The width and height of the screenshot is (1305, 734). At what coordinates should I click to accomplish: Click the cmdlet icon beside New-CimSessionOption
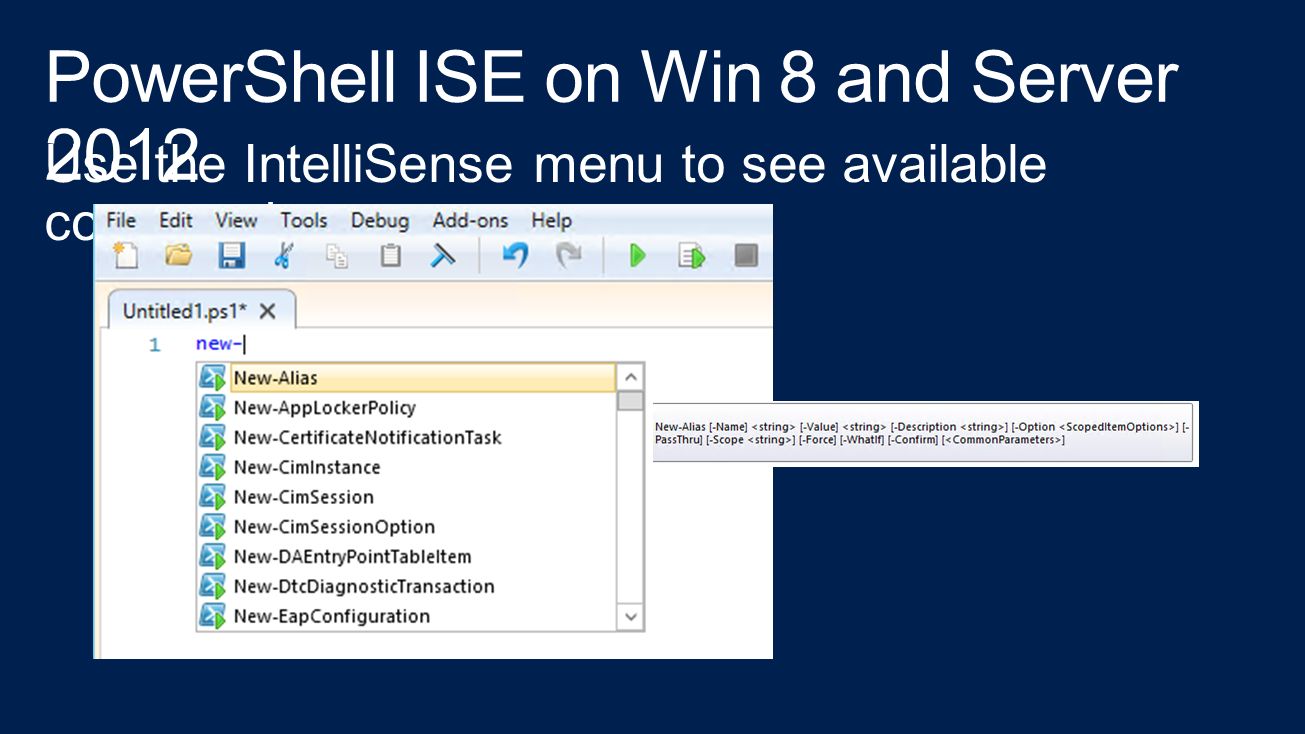click(x=213, y=527)
